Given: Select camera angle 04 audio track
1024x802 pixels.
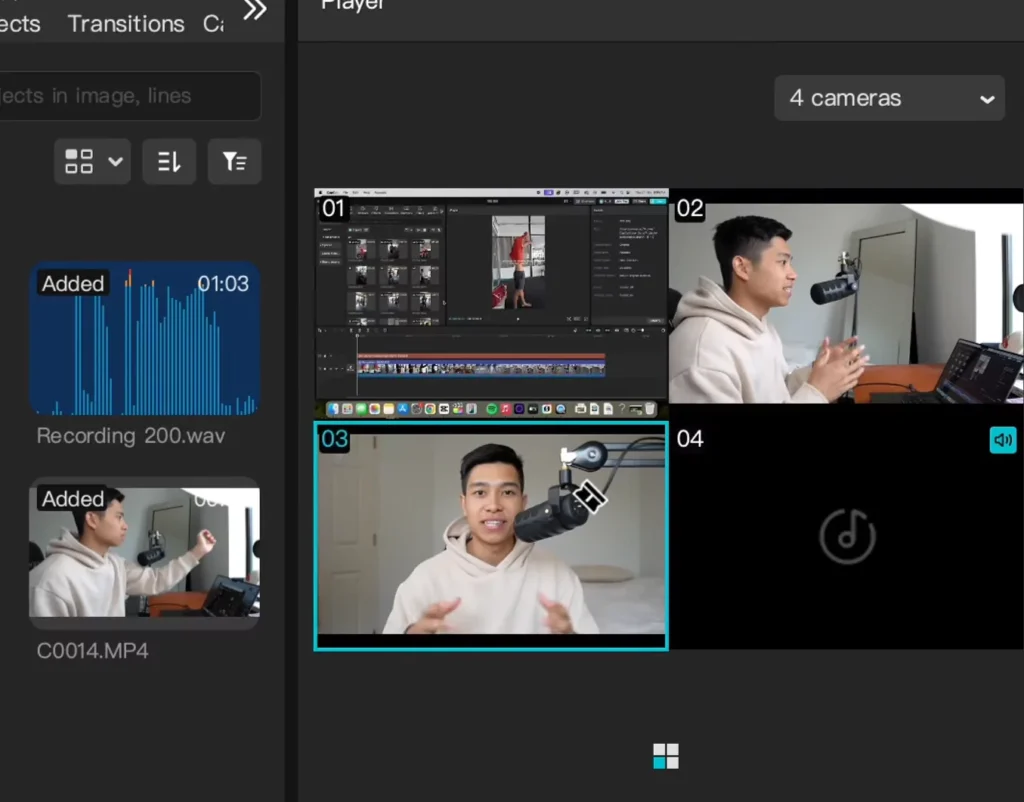Looking at the screenshot, I should tap(846, 536).
